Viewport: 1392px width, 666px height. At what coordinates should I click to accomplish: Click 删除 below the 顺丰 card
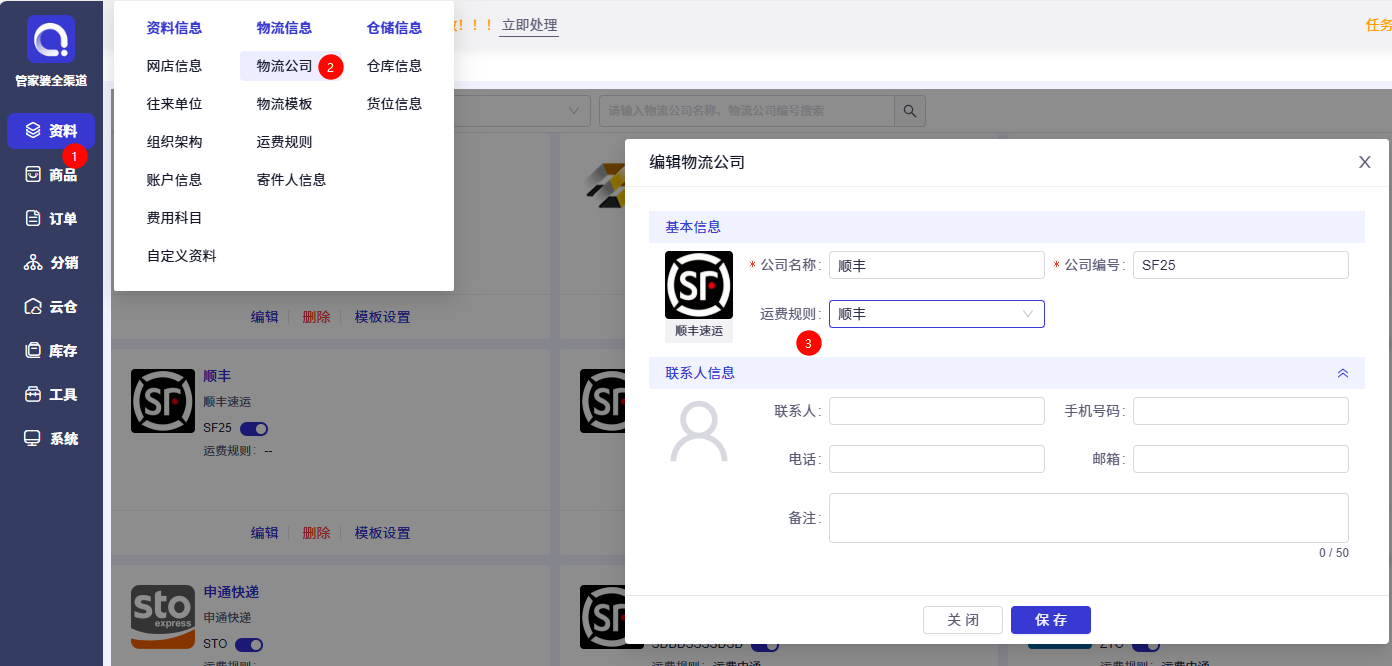(x=316, y=533)
